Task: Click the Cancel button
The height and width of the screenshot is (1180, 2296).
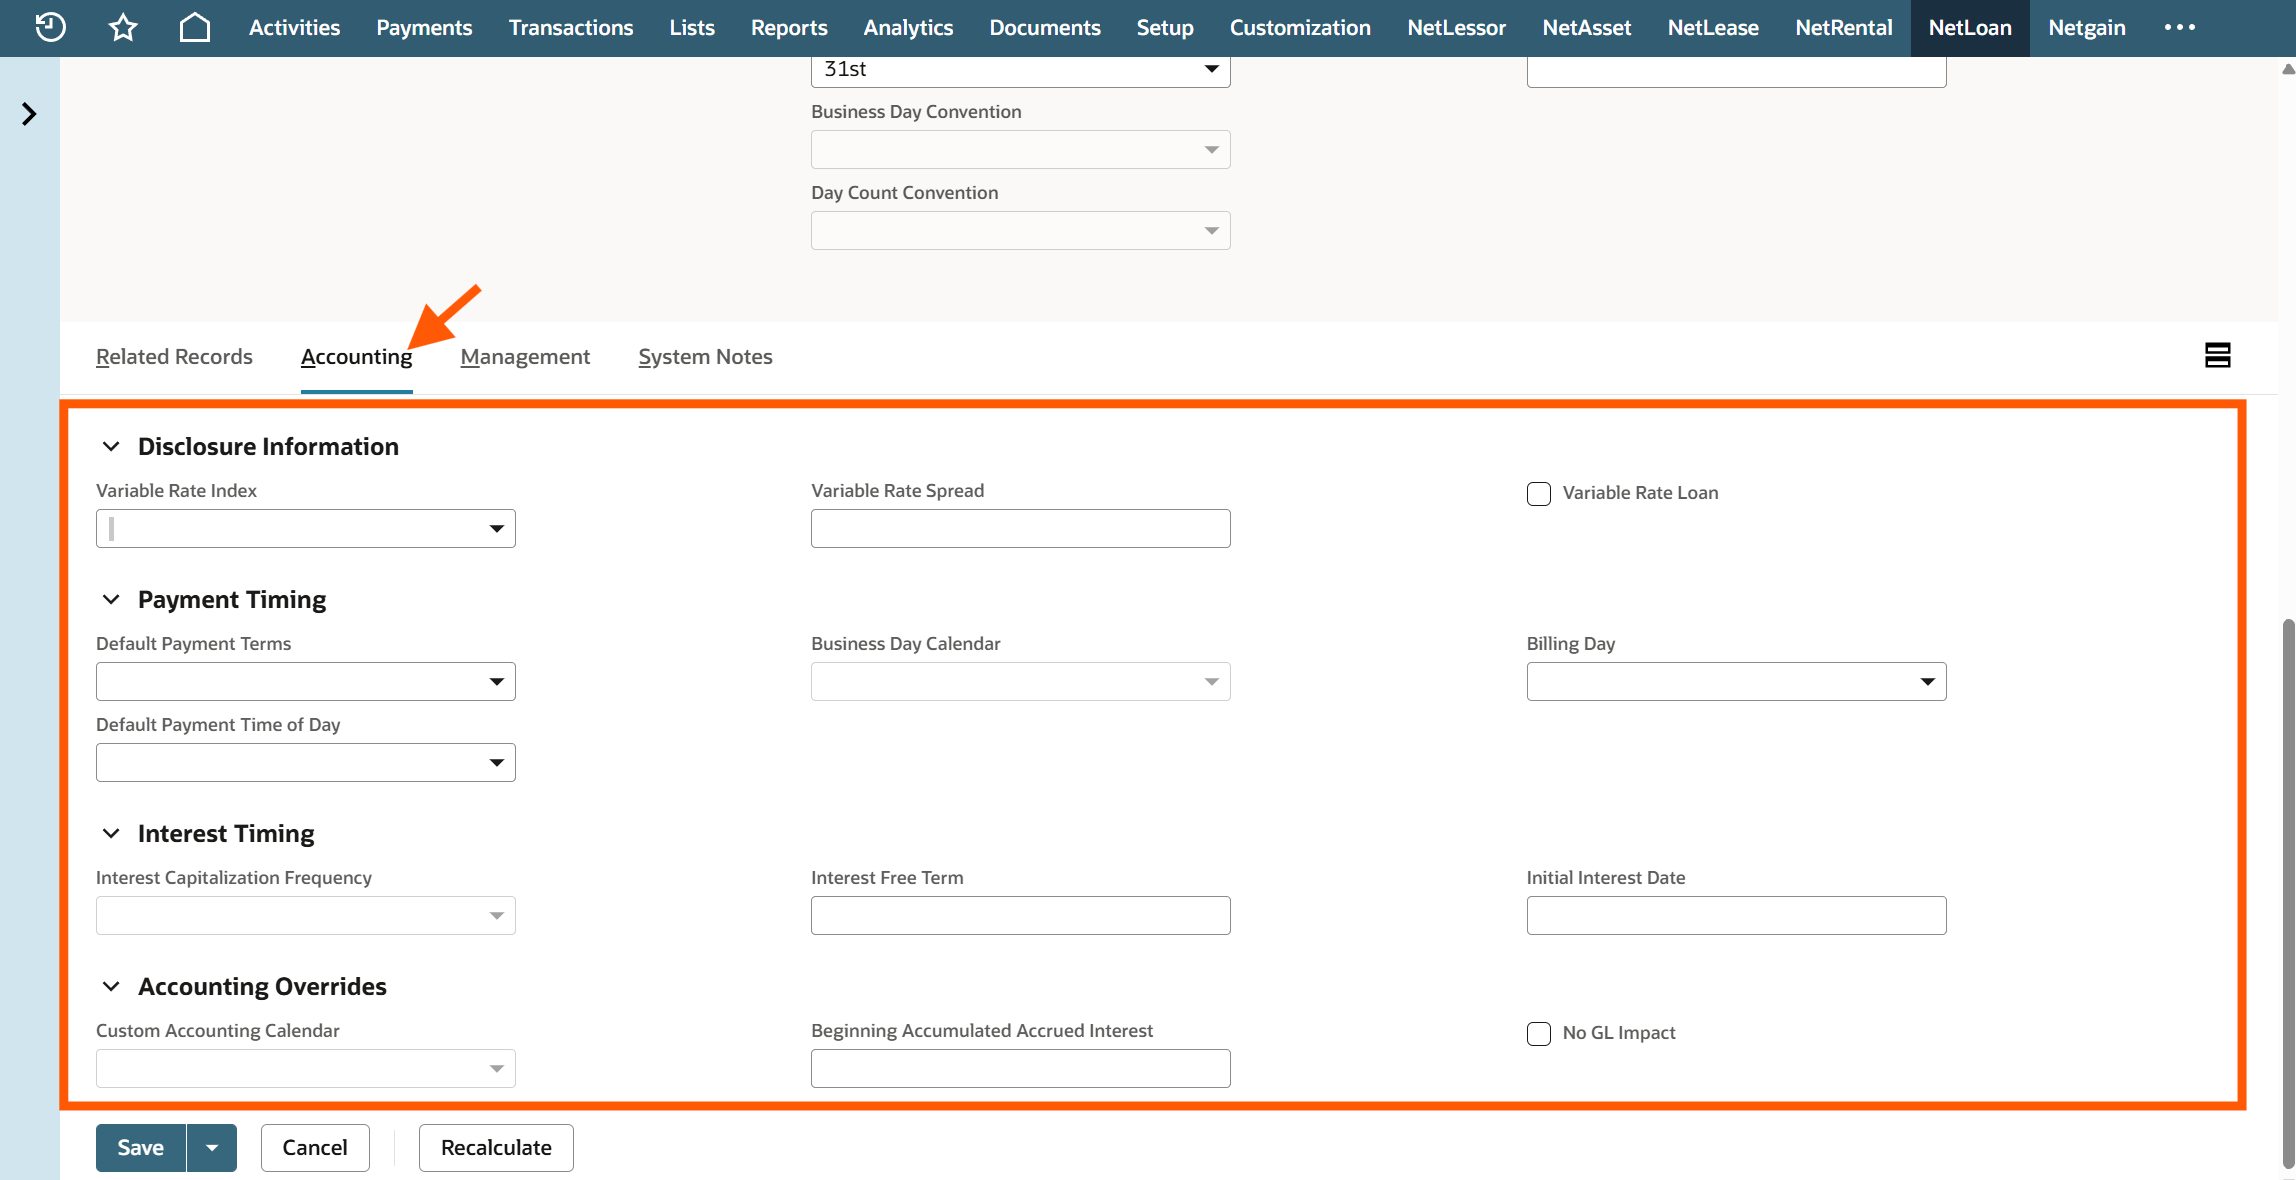Action: 315,1148
